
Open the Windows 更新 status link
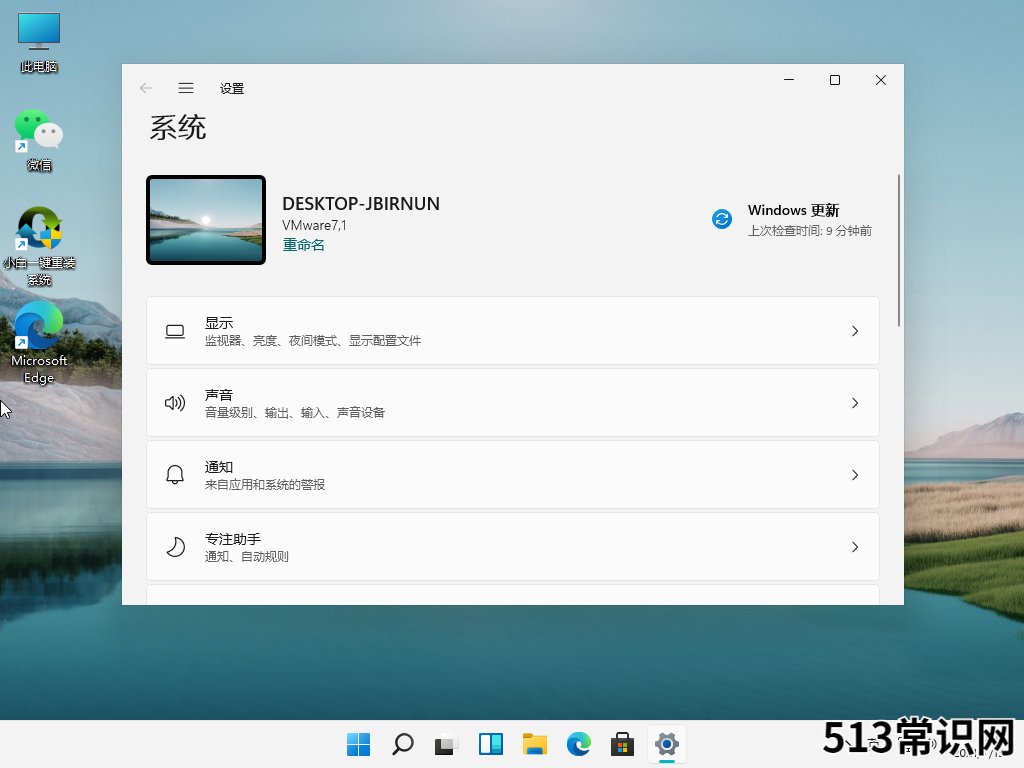(x=793, y=211)
